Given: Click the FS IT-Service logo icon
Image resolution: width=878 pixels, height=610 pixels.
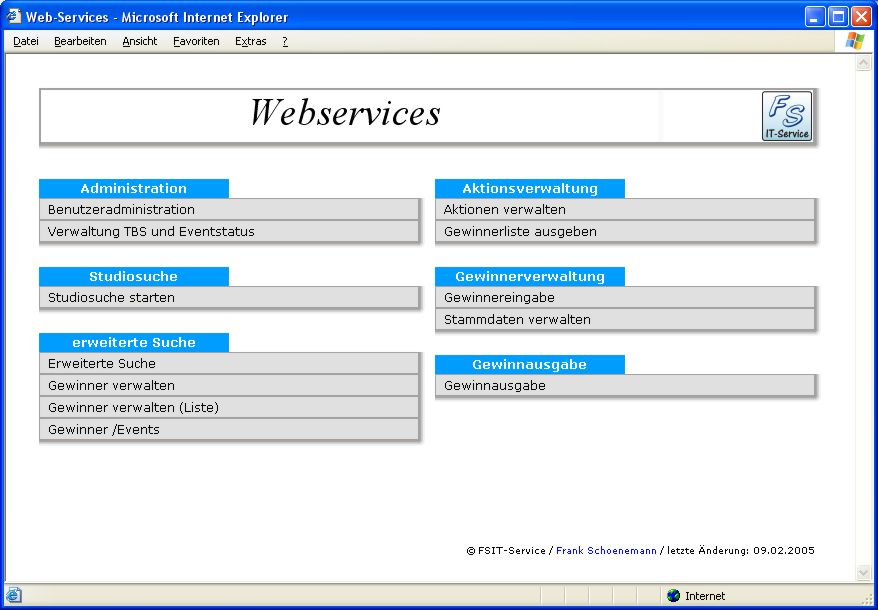Looking at the screenshot, I should (787, 116).
